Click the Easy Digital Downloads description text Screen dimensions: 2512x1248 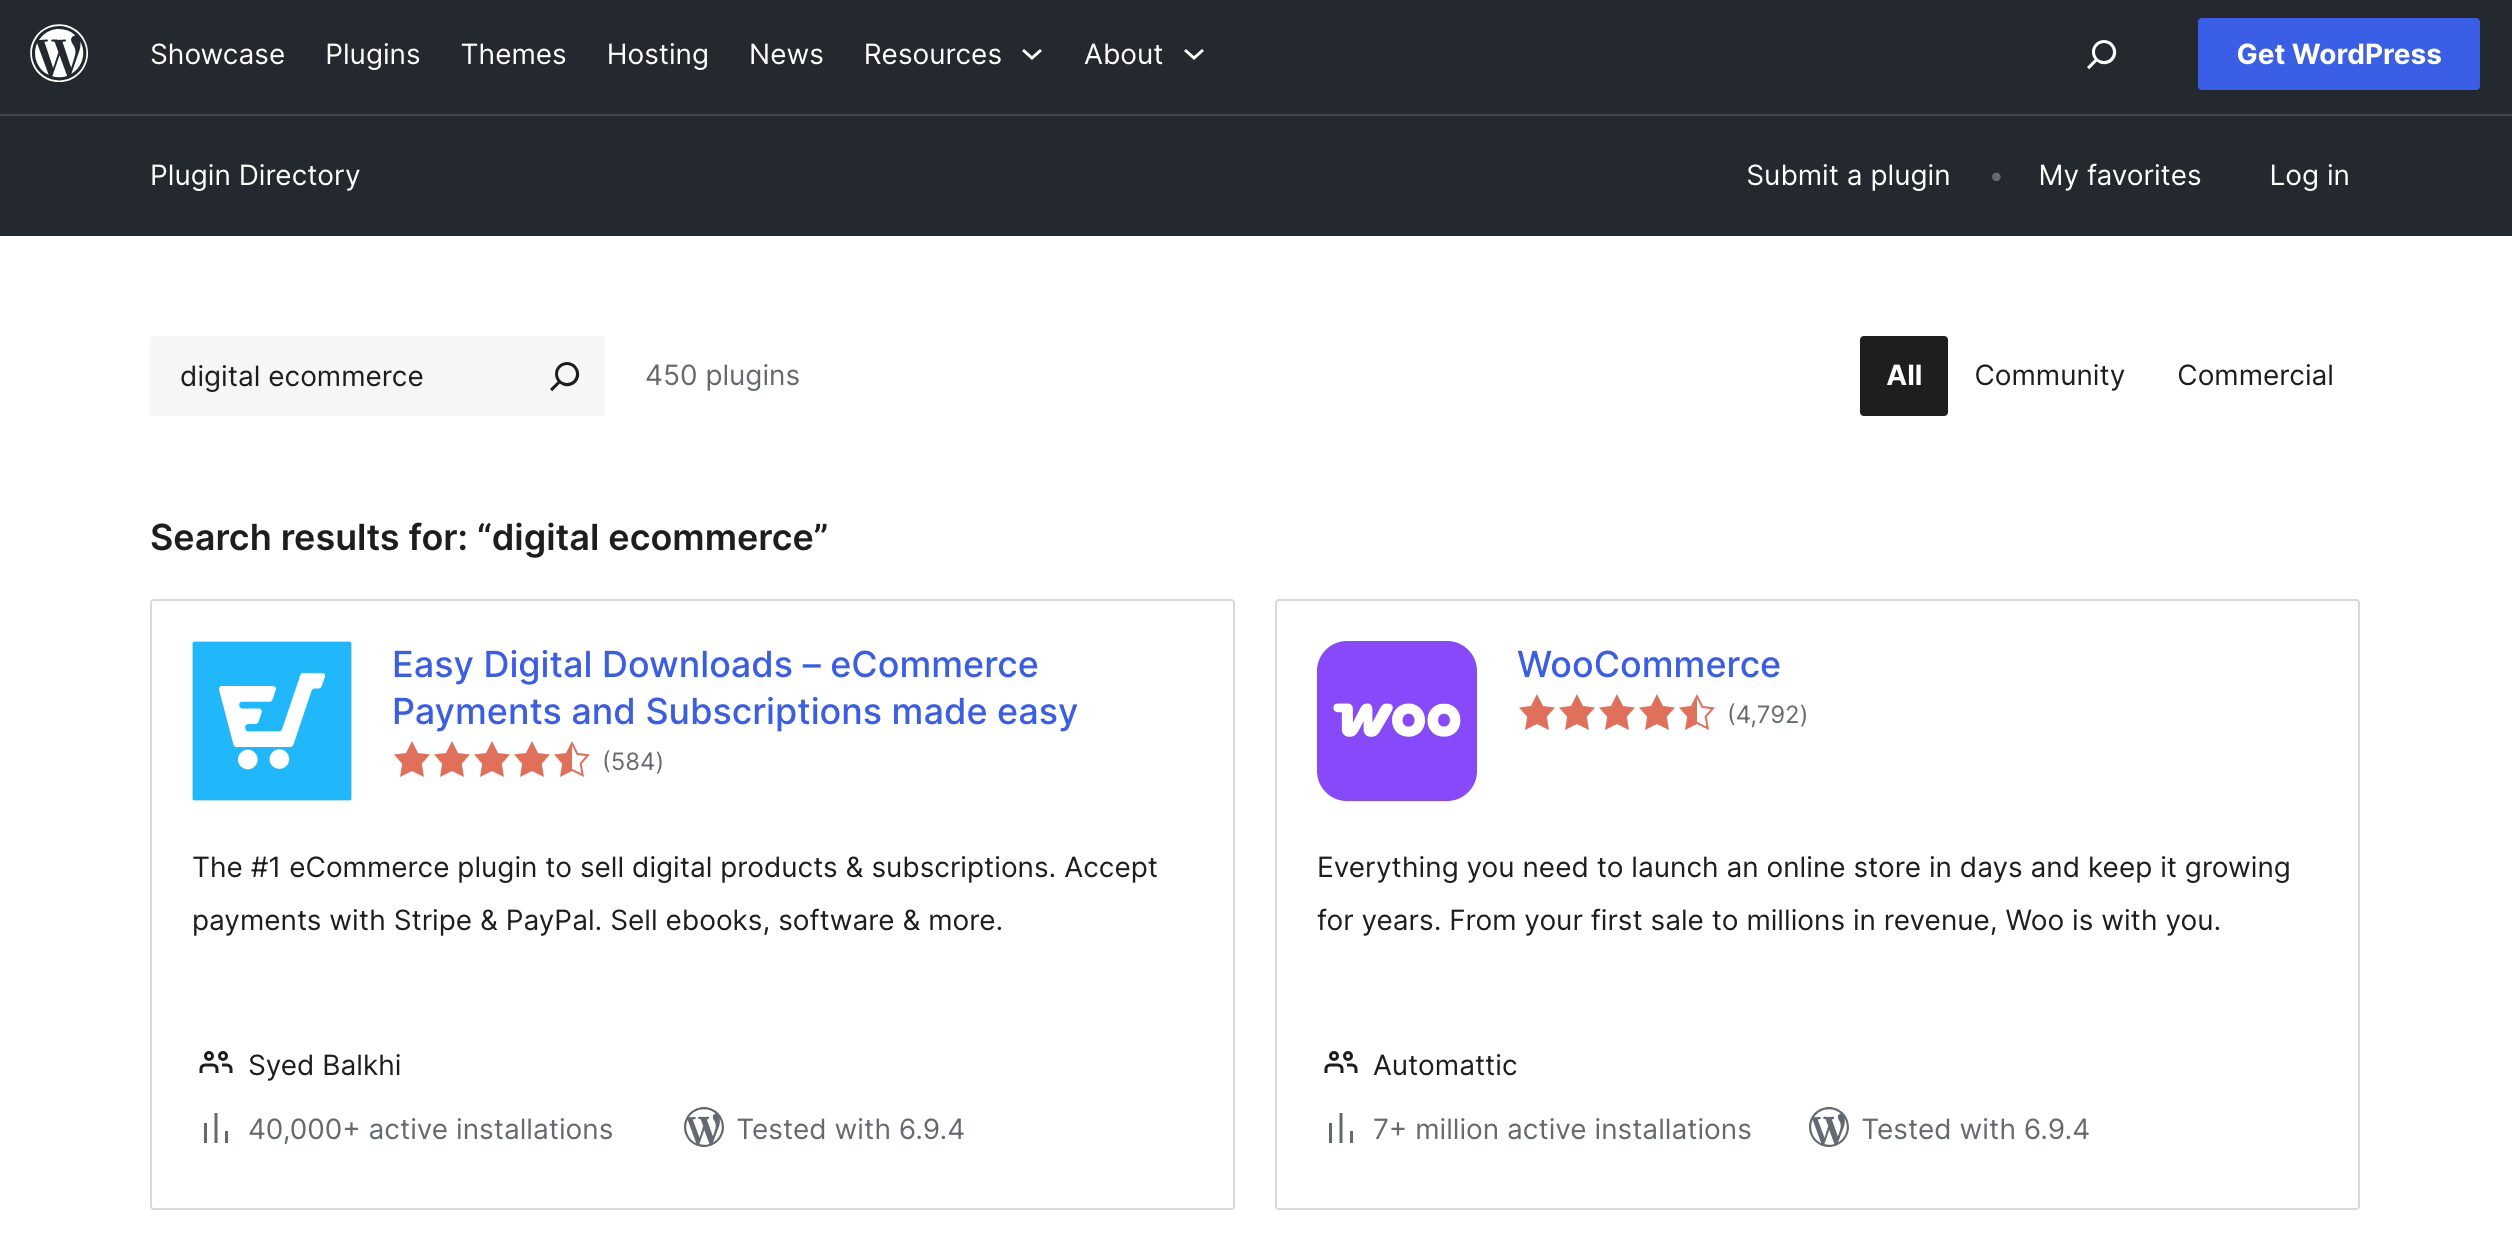click(x=675, y=893)
